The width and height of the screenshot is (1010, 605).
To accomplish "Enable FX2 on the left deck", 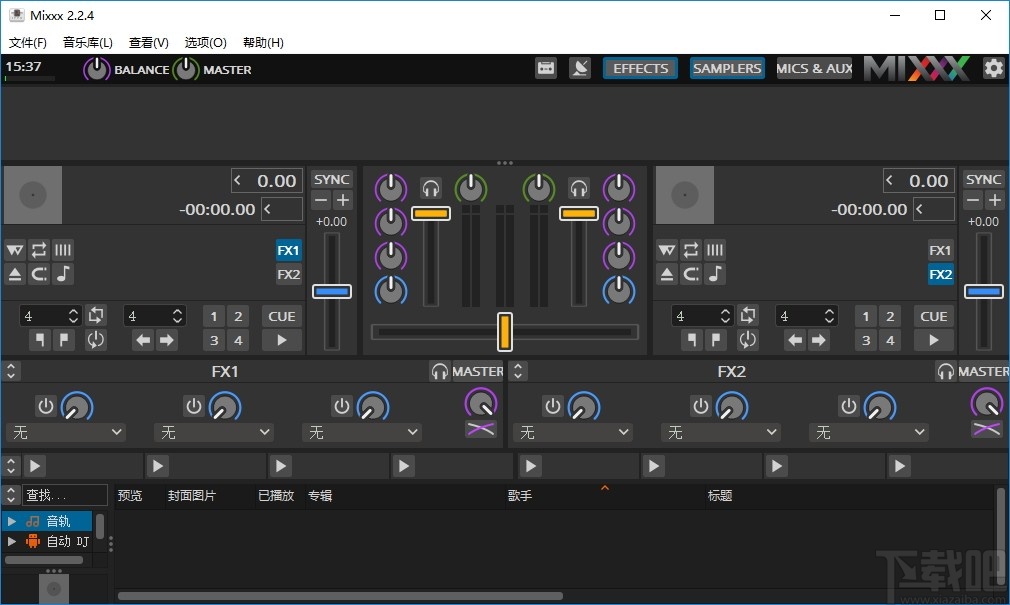I will (x=288, y=274).
